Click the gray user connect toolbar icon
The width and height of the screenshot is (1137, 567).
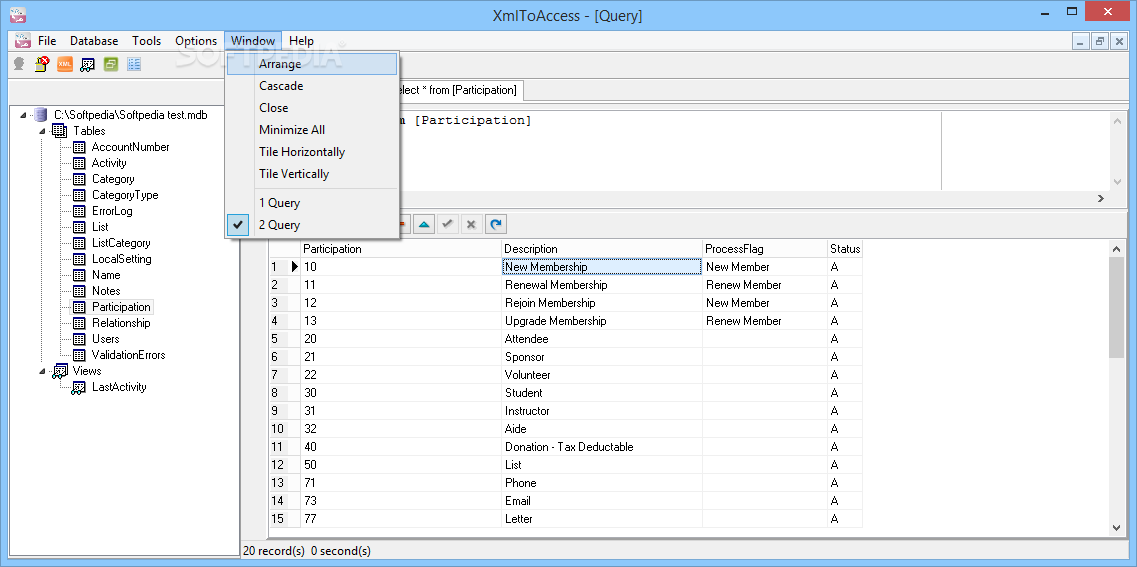tap(20, 65)
